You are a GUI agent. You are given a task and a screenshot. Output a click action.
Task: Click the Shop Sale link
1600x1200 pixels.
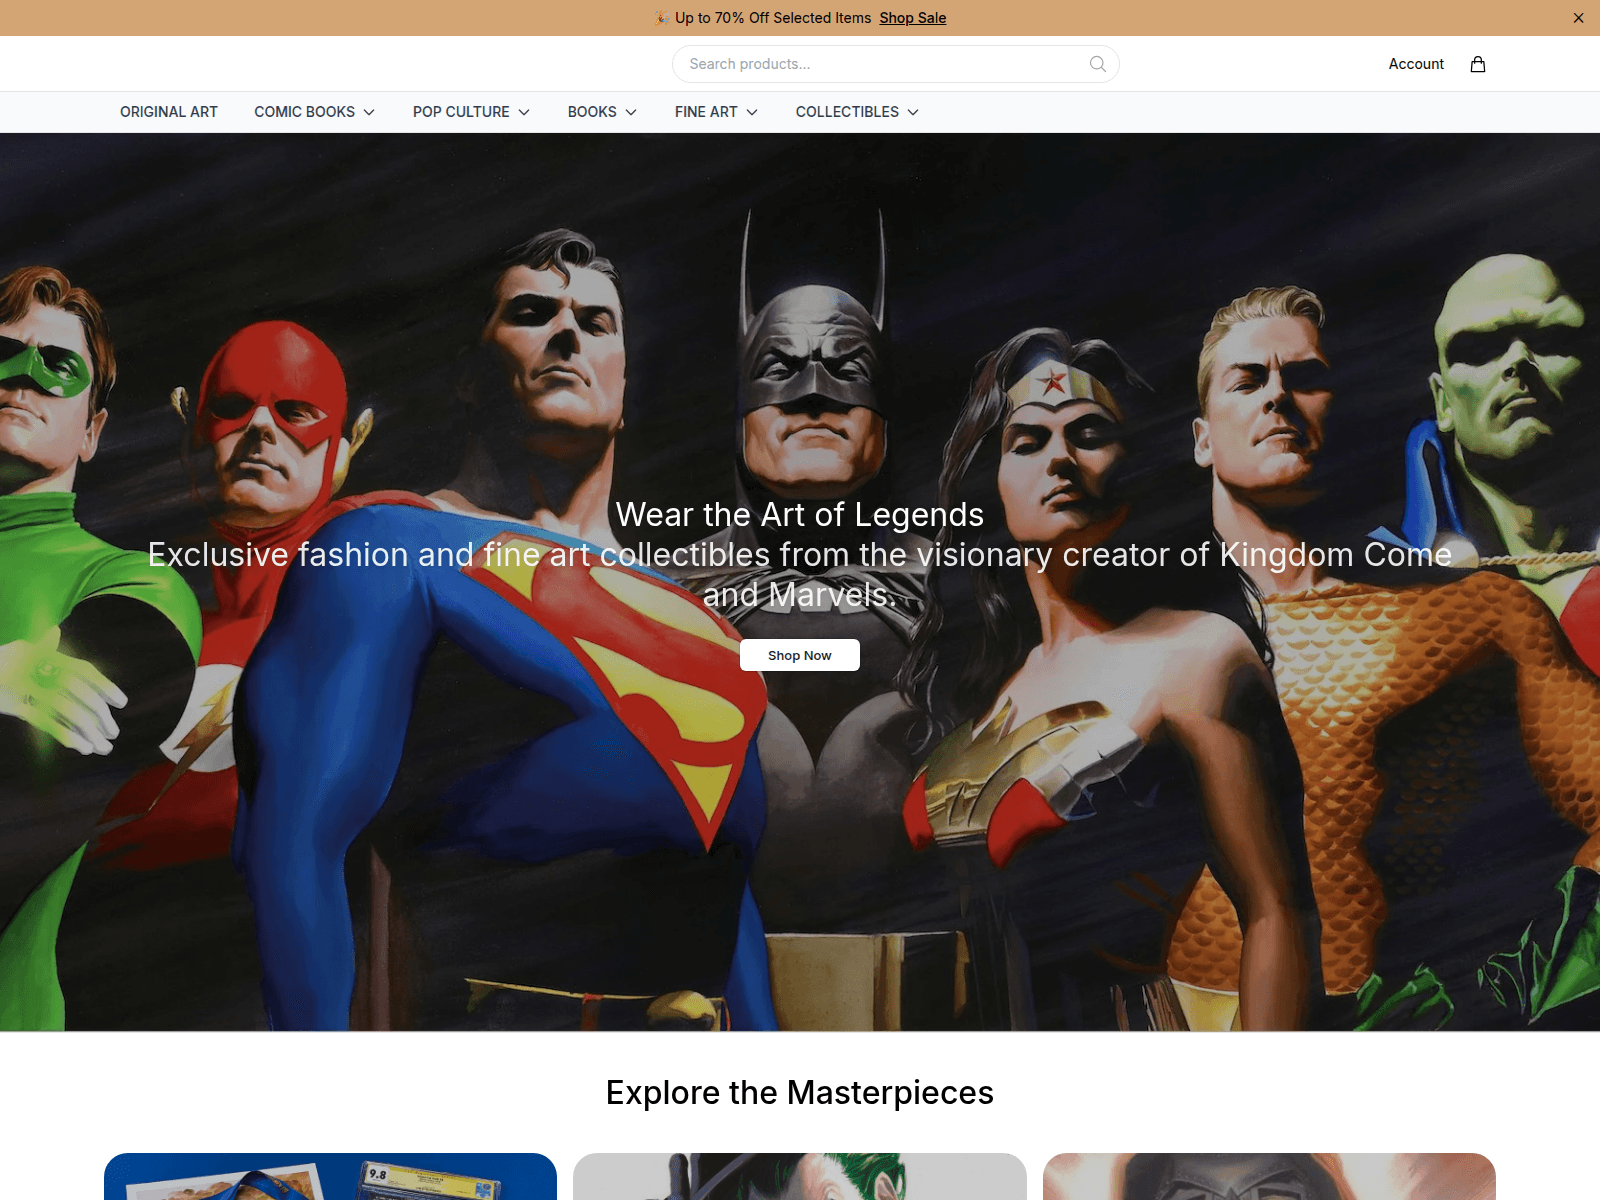click(912, 18)
